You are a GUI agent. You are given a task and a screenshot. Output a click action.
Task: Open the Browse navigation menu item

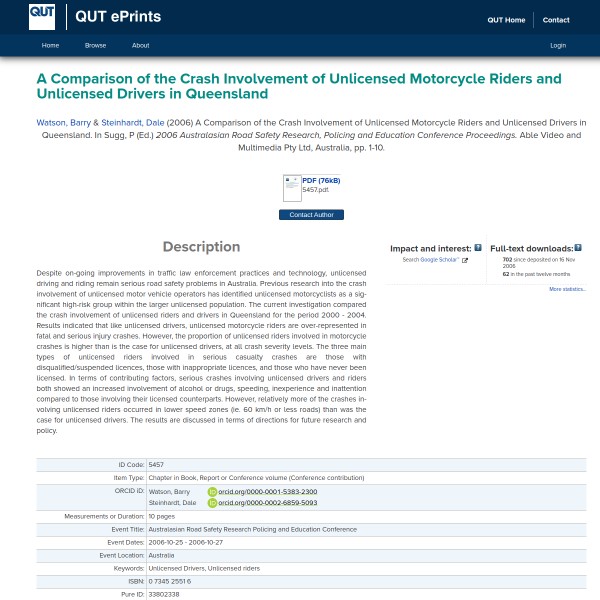coord(95,45)
